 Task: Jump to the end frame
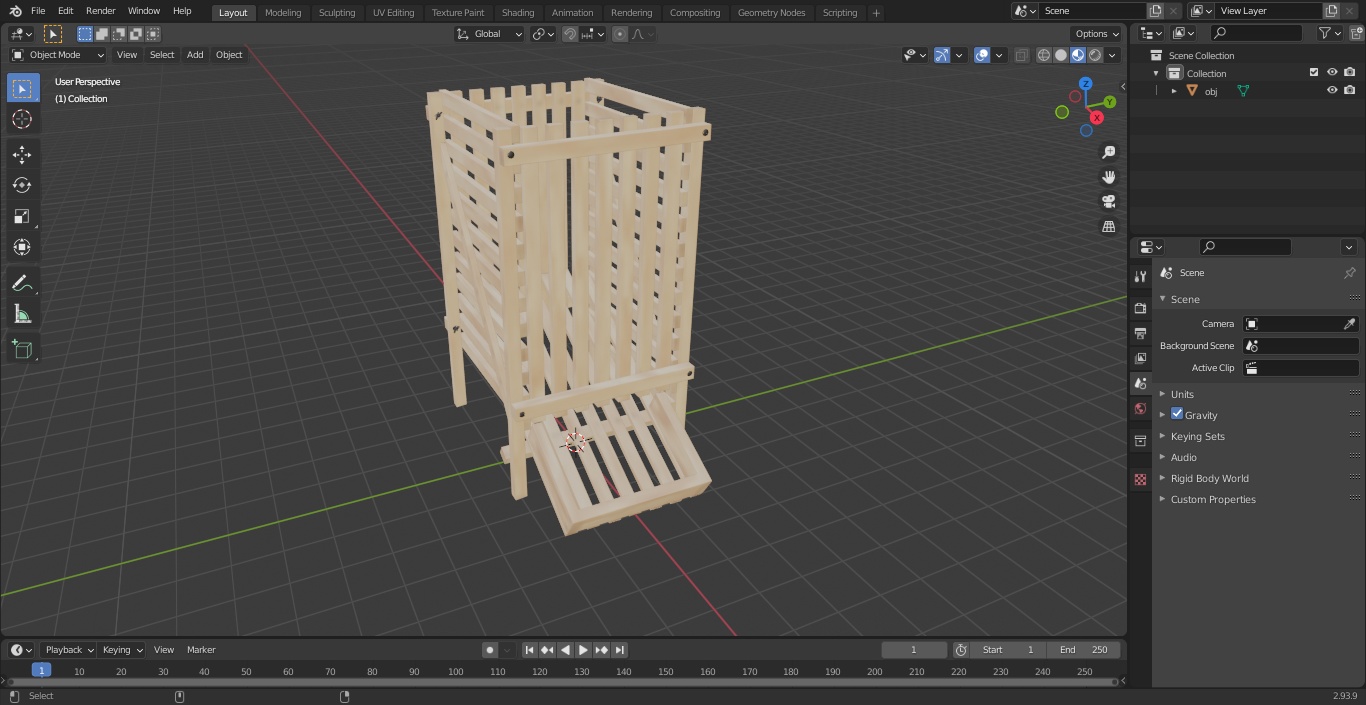620,650
